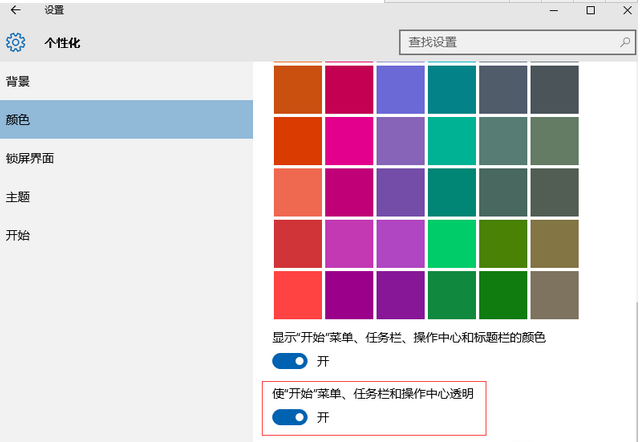Select the forest green swatch below bright green
Viewport: 641px width, 442px height.
click(452, 295)
